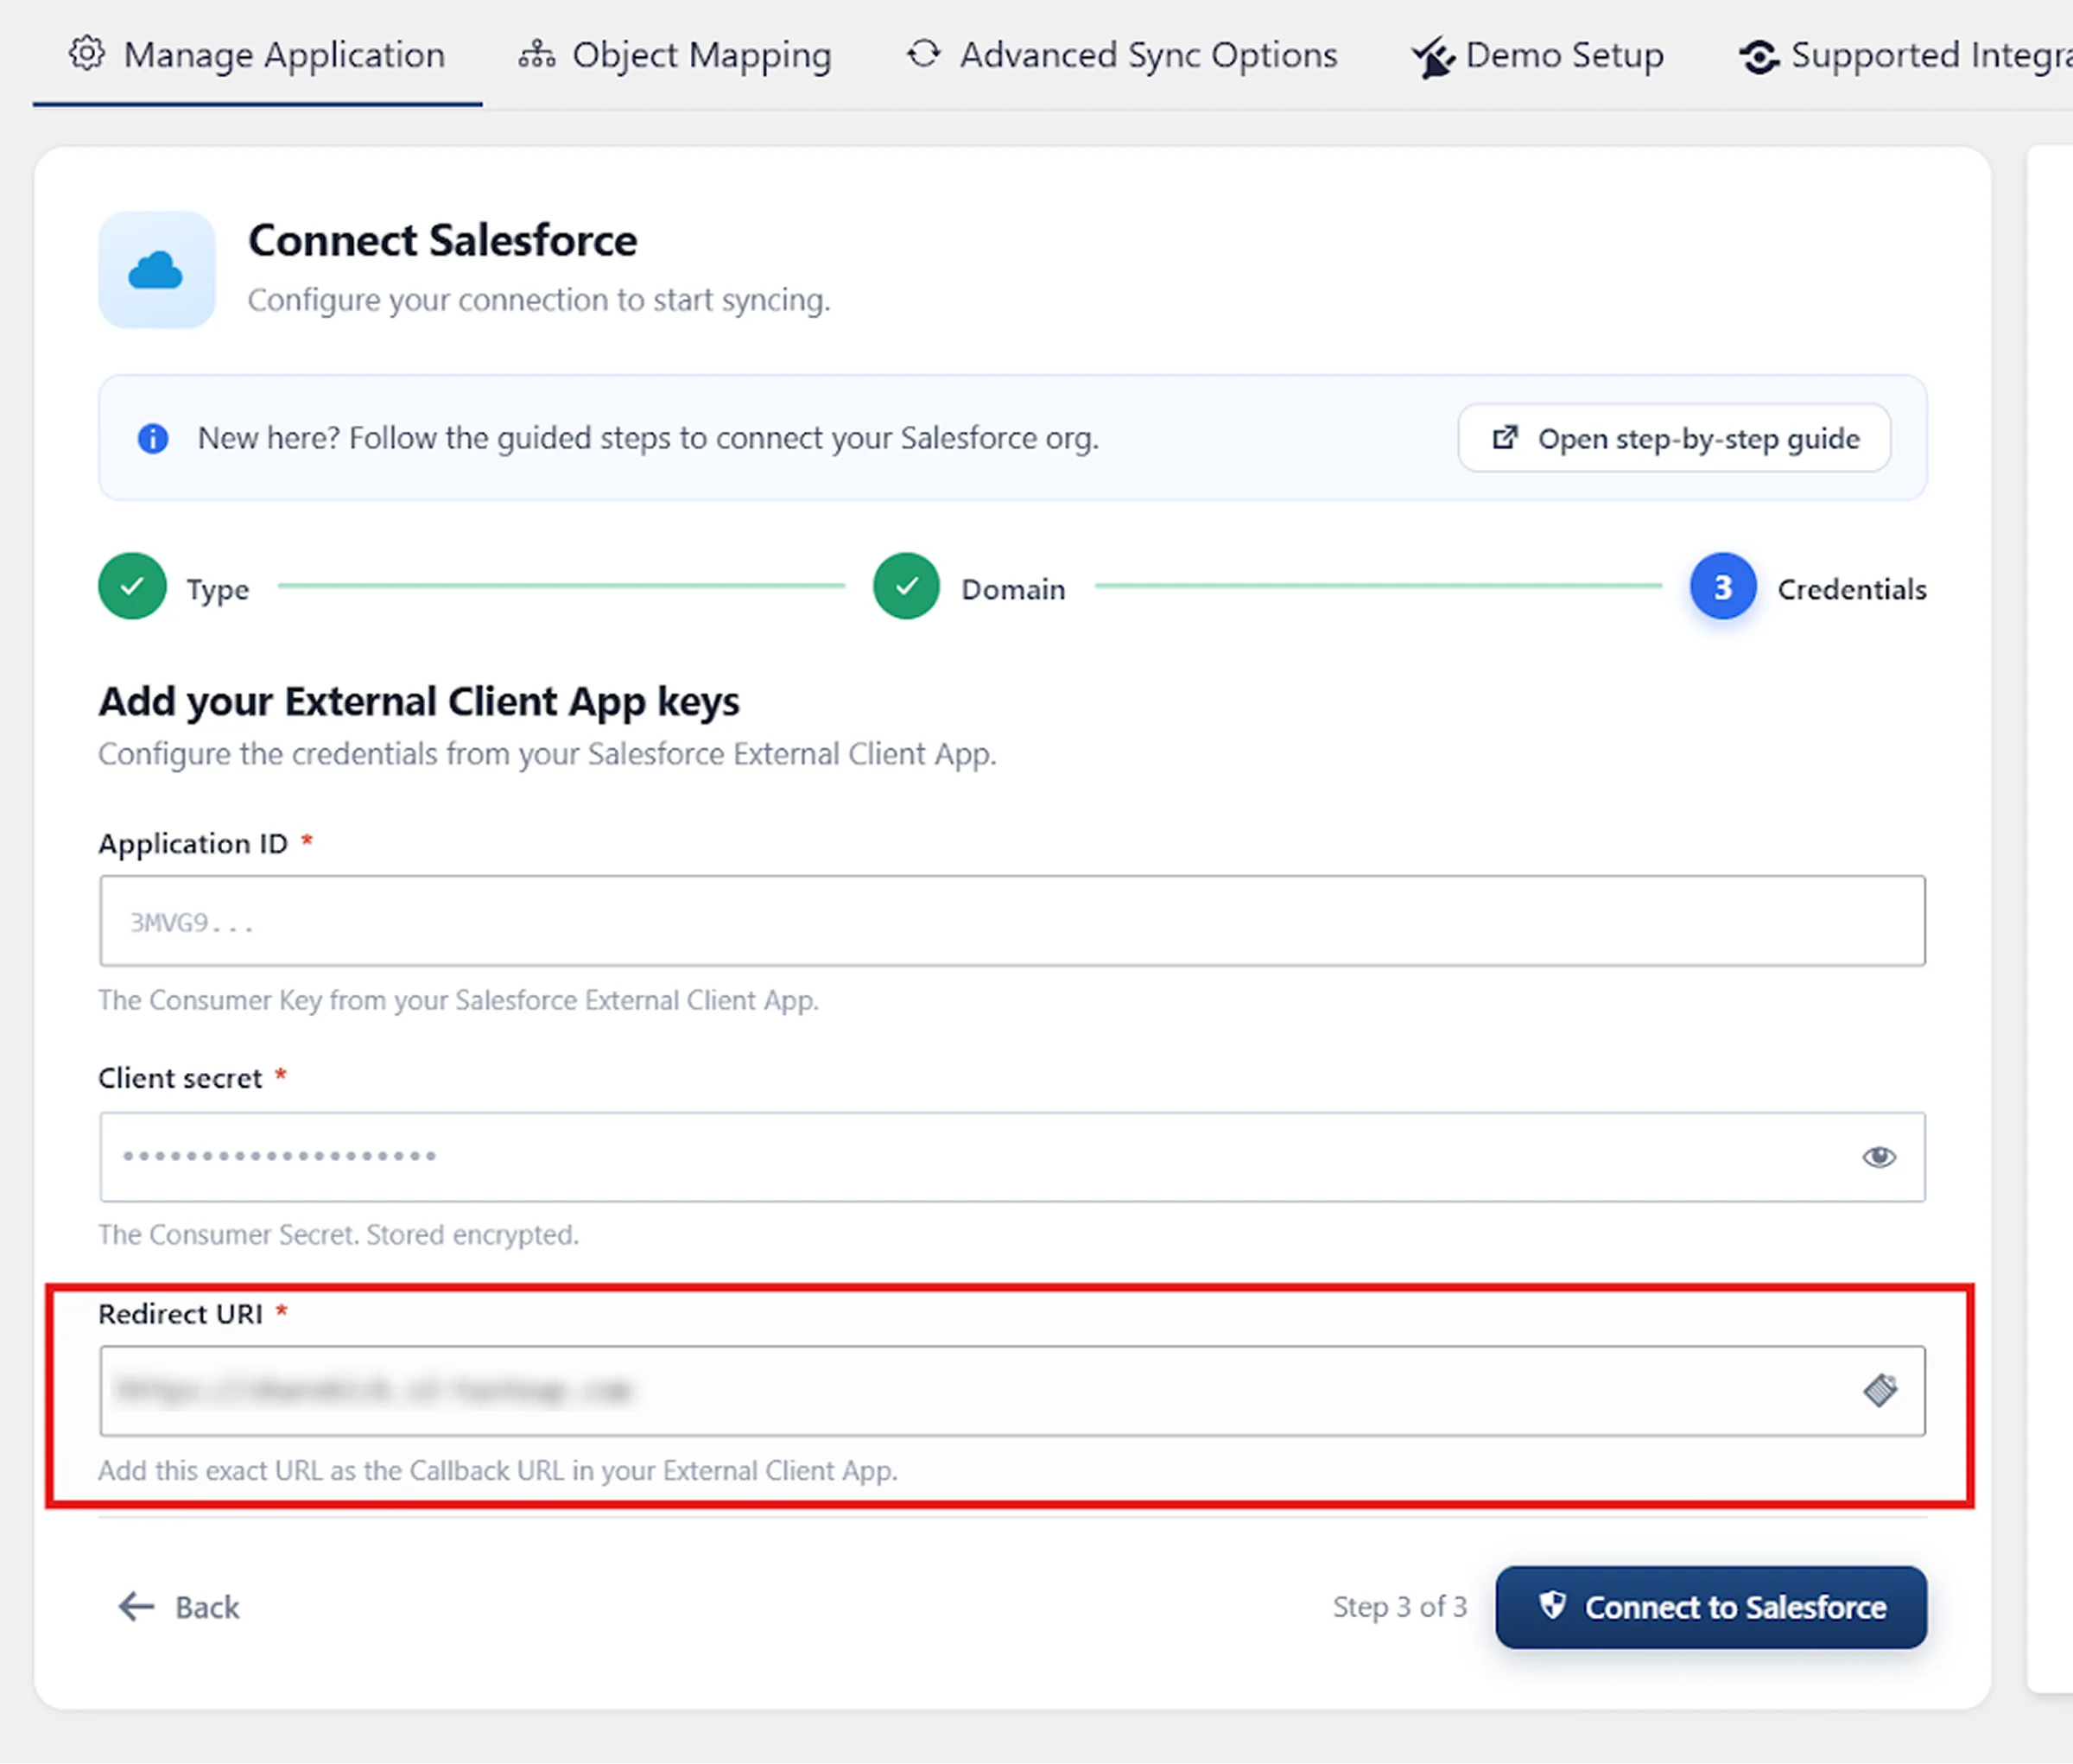Click 'The Consumer Secret. Stored encrypted.' hint
This screenshot has width=2073, height=1764.
pos(338,1235)
